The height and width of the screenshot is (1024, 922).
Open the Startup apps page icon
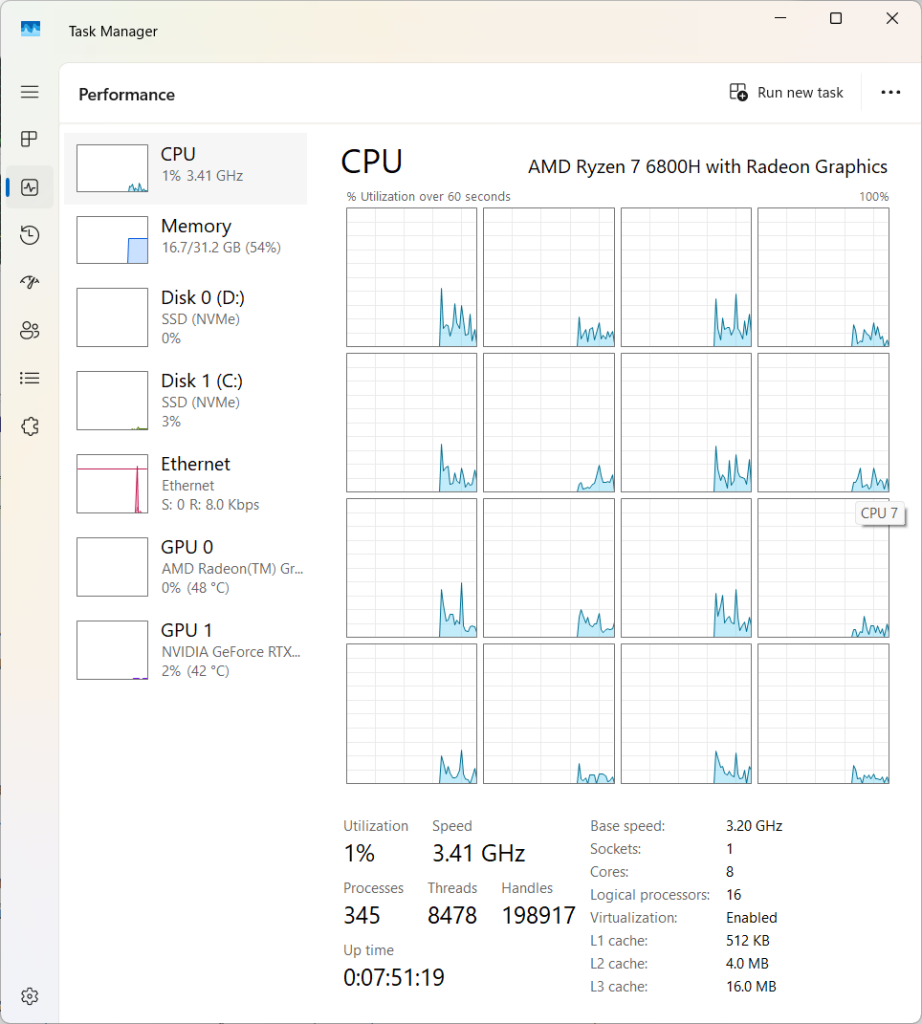coord(30,283)
